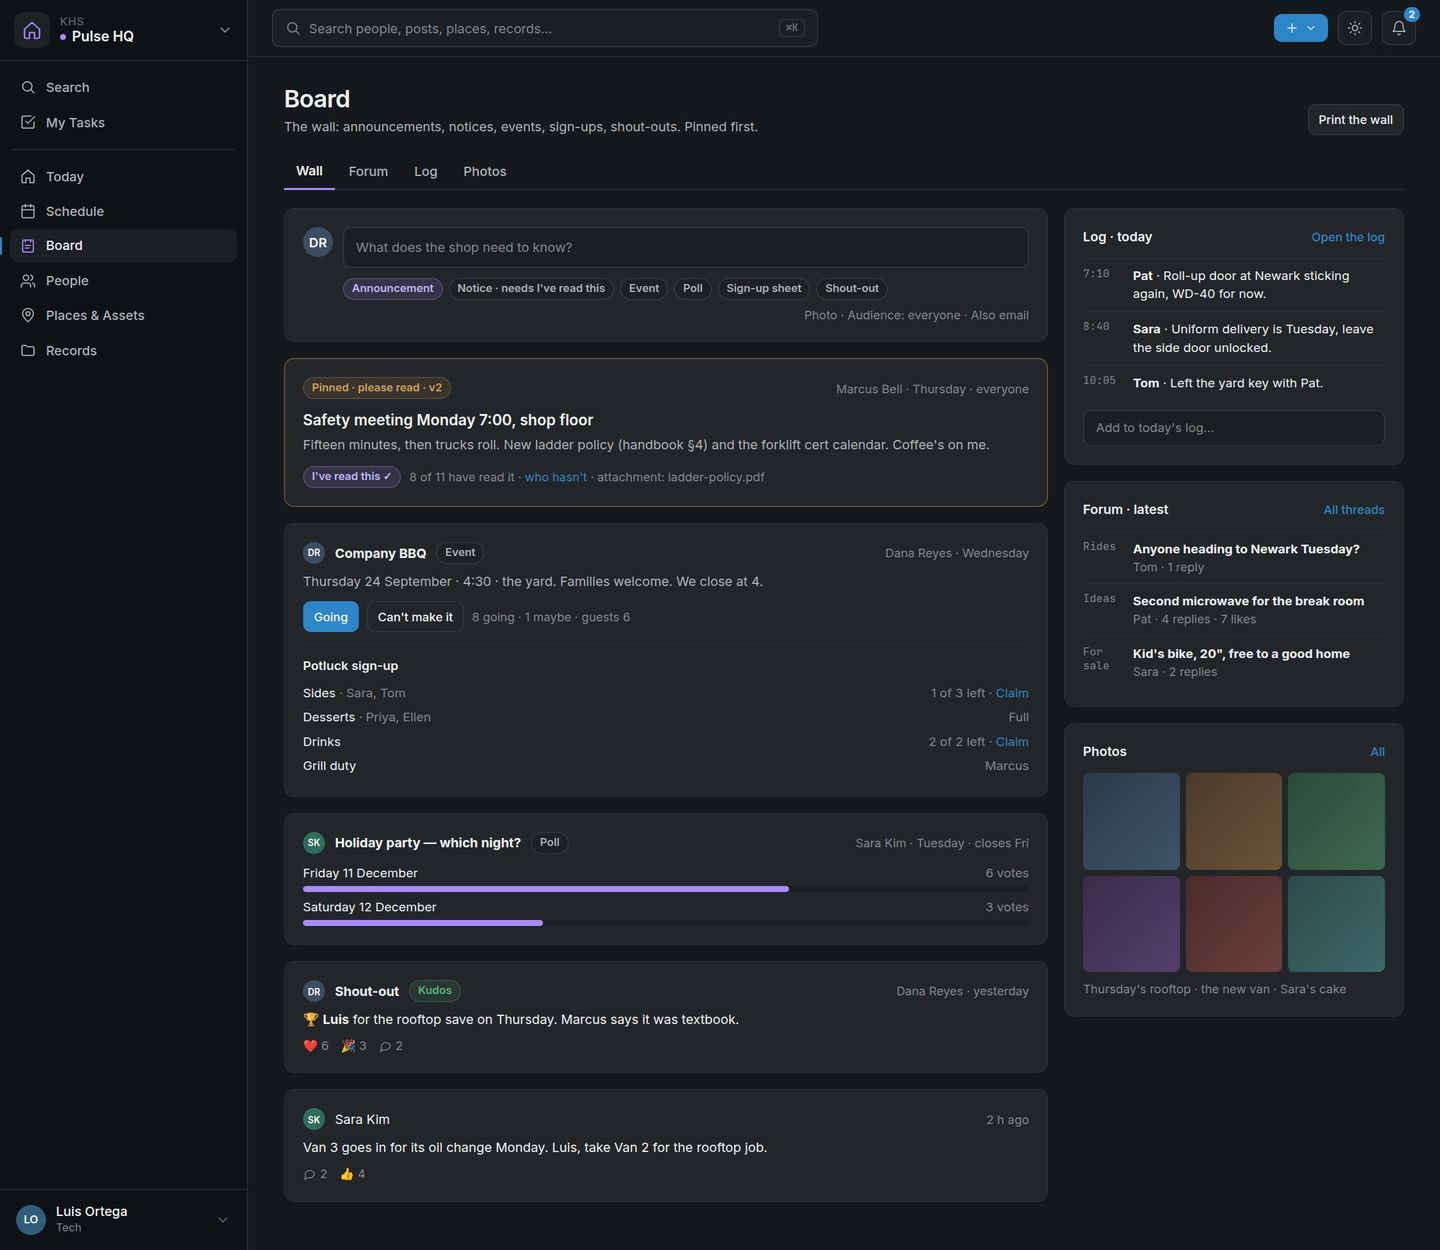This screenshot has height=1250, width=1440.
Task: Toggle the "I've read this" acknowledgment
Action: coord(352,477)
